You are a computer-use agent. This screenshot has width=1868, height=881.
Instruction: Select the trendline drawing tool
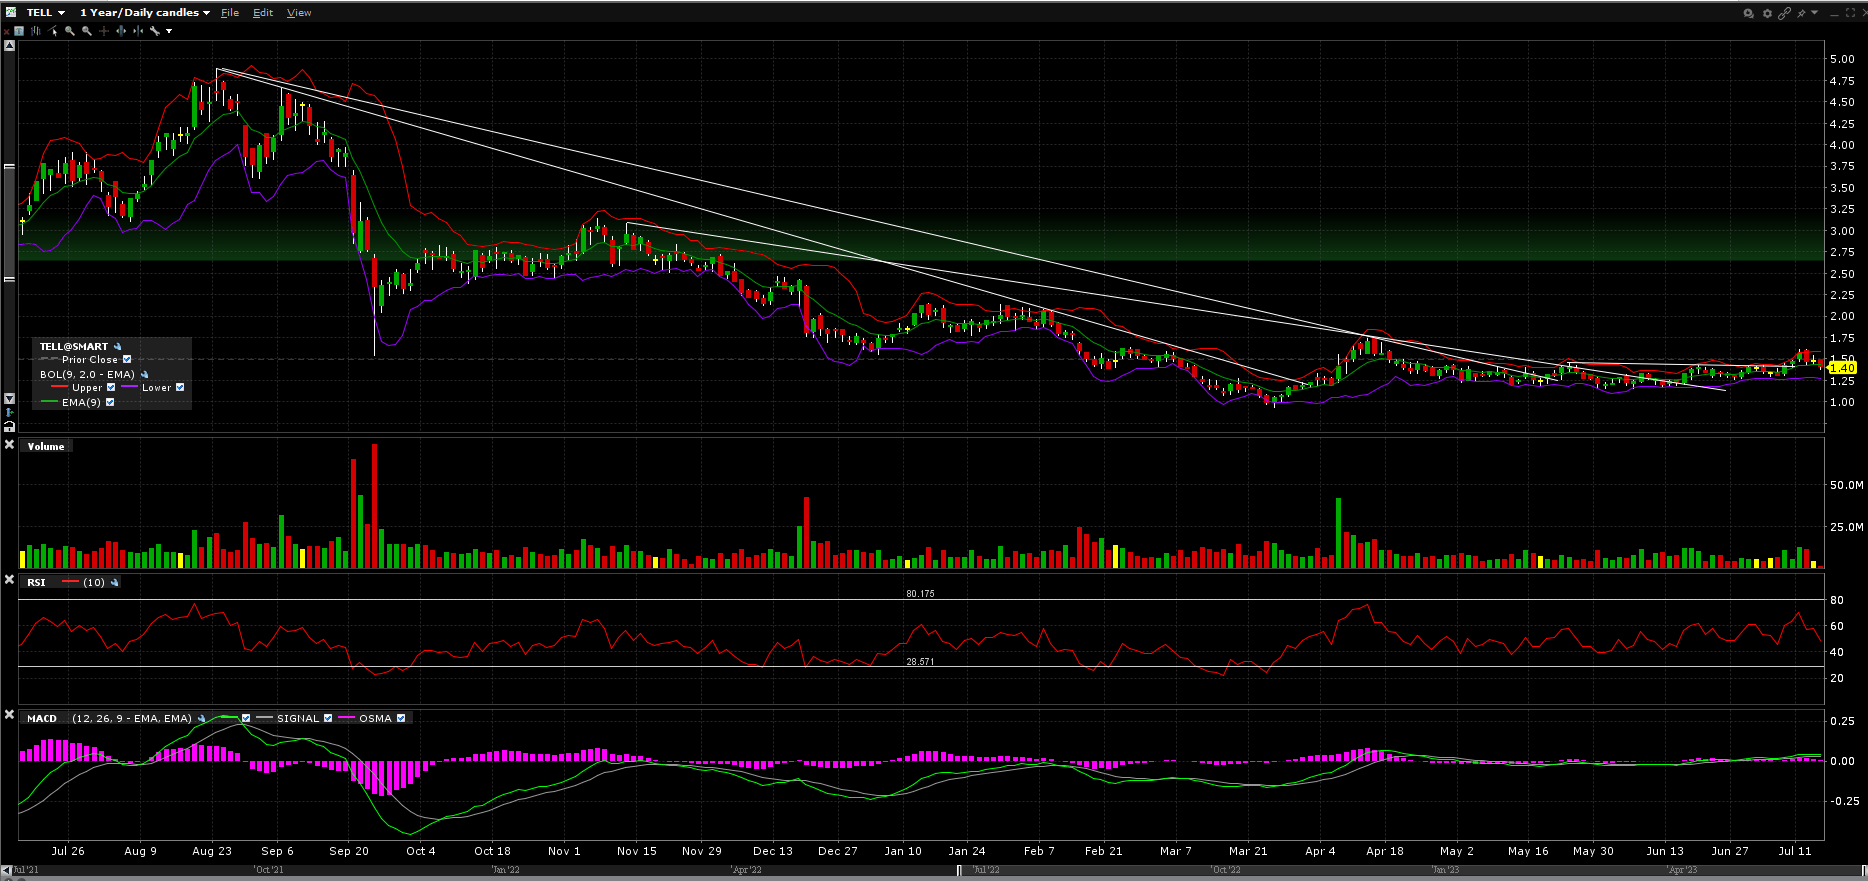click(53, 31)
